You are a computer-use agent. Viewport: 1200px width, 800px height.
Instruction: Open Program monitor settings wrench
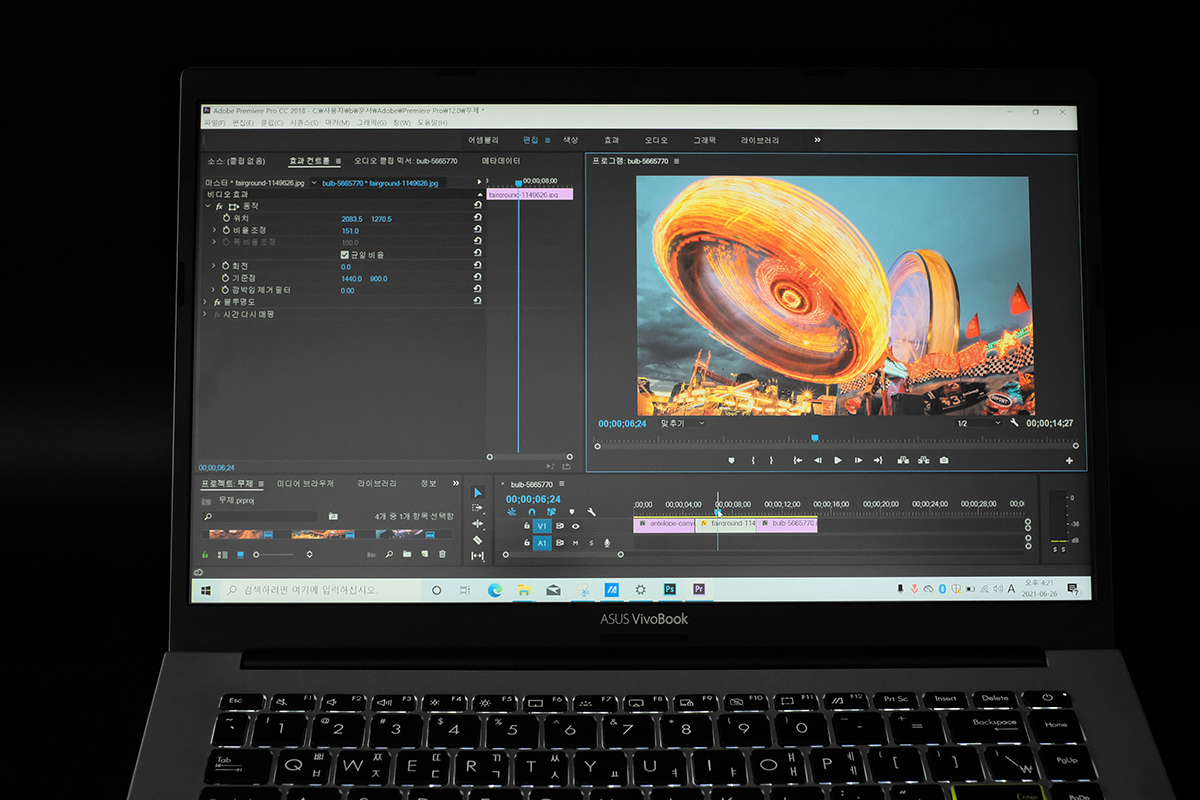(1014, 423)
